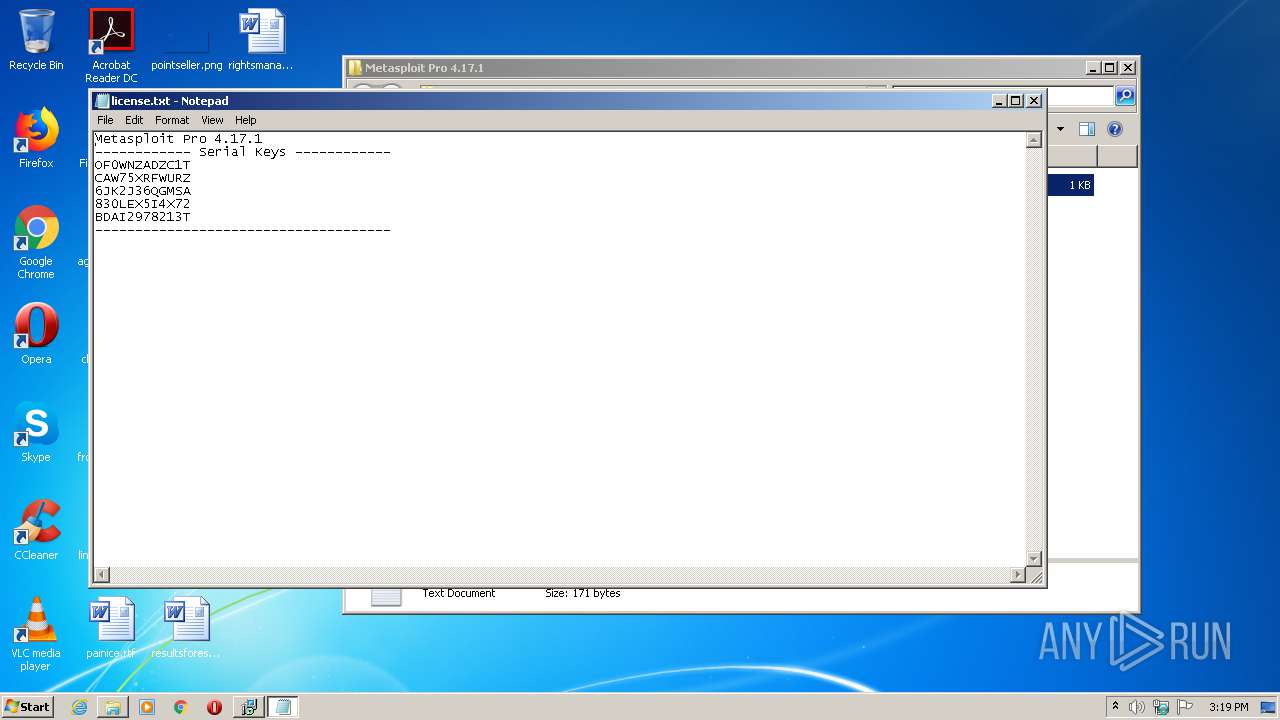Click the Start button
The width and height of the screenshot is (1280, 720).
tap(28, 707)
